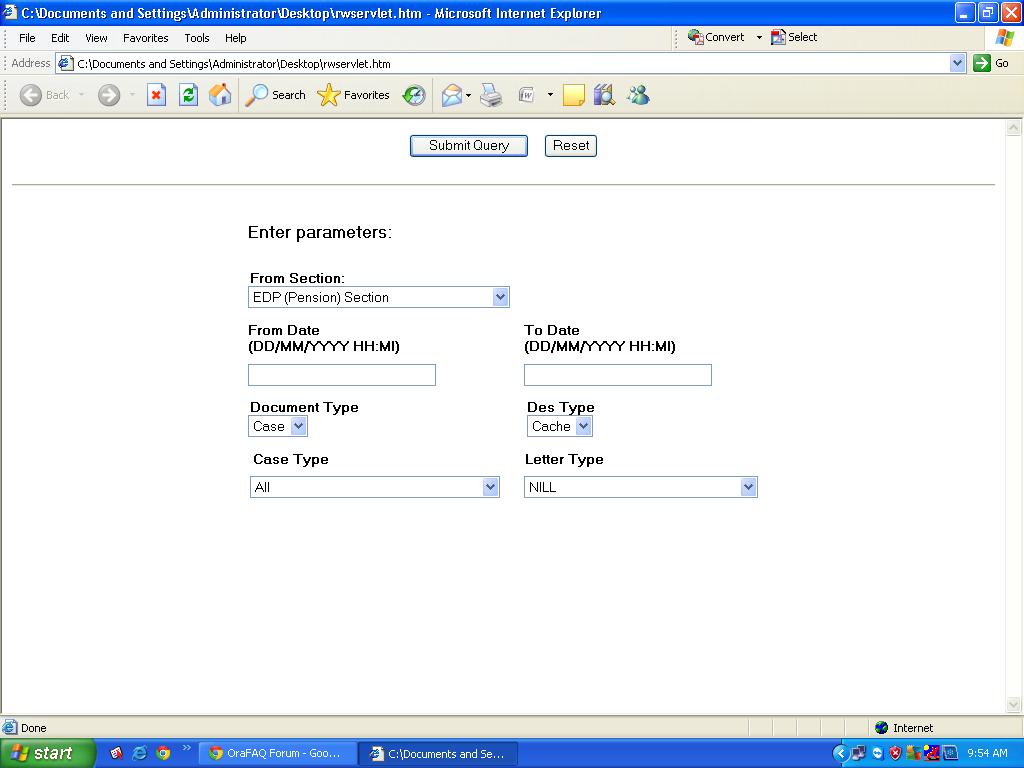Image resolution: width=1024 pixels, height=768 pixels.
Task: Click the Reset button
Action: [571, 145]
